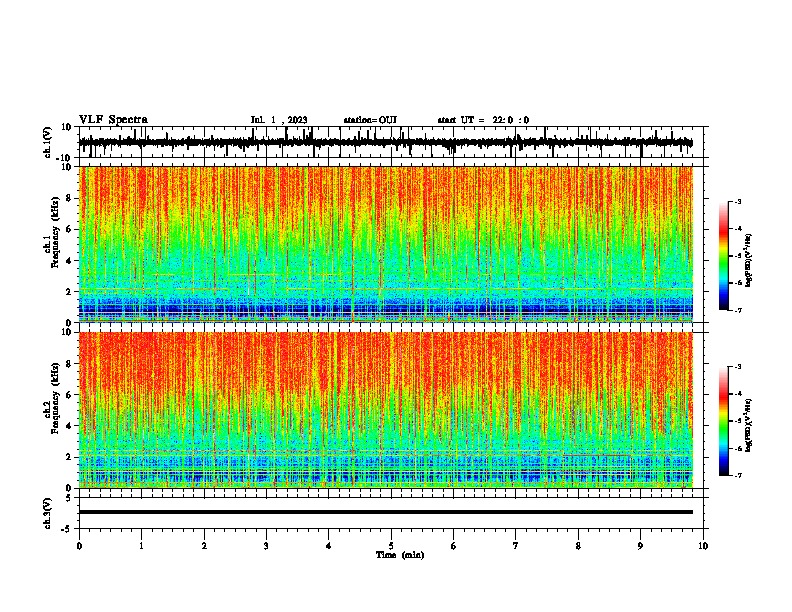792x612 pixels.
Task: Click the log(PSD) label beside ch.2 colorbar
Action: 749,426
